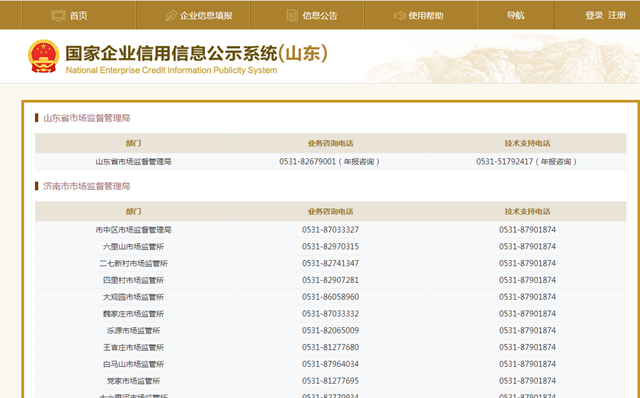
Task: Click the 六里山市场监管所 entry
Action: point(133,247)
